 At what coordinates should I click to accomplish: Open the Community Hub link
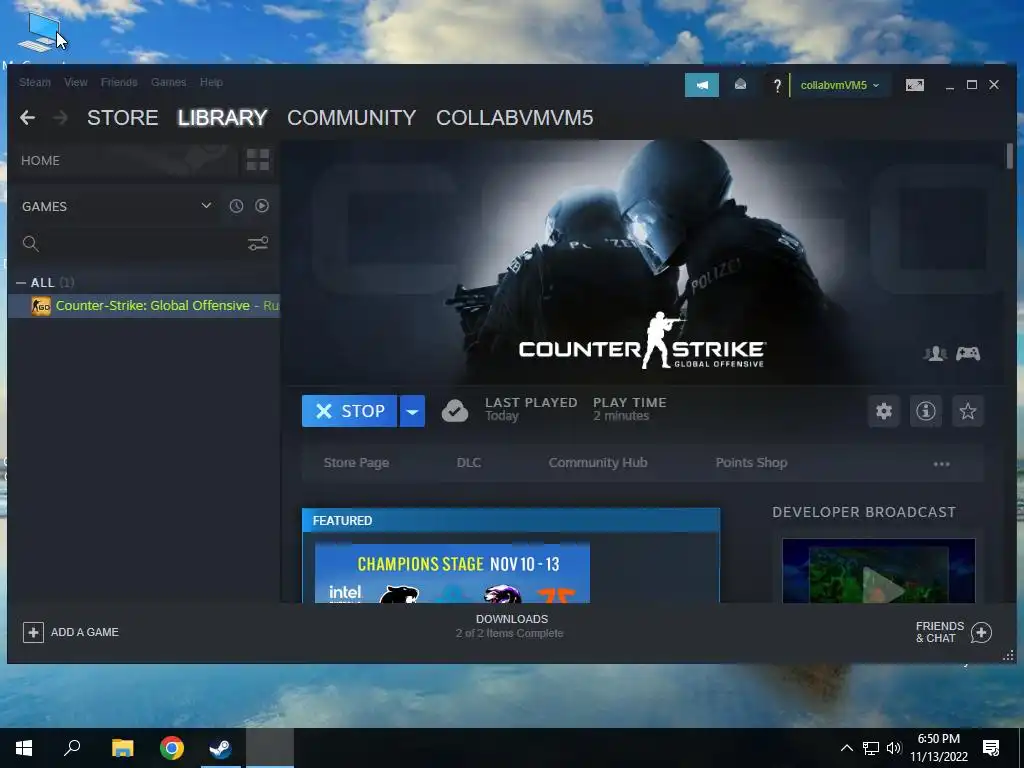pyautogui.click(x=598, y=462)
